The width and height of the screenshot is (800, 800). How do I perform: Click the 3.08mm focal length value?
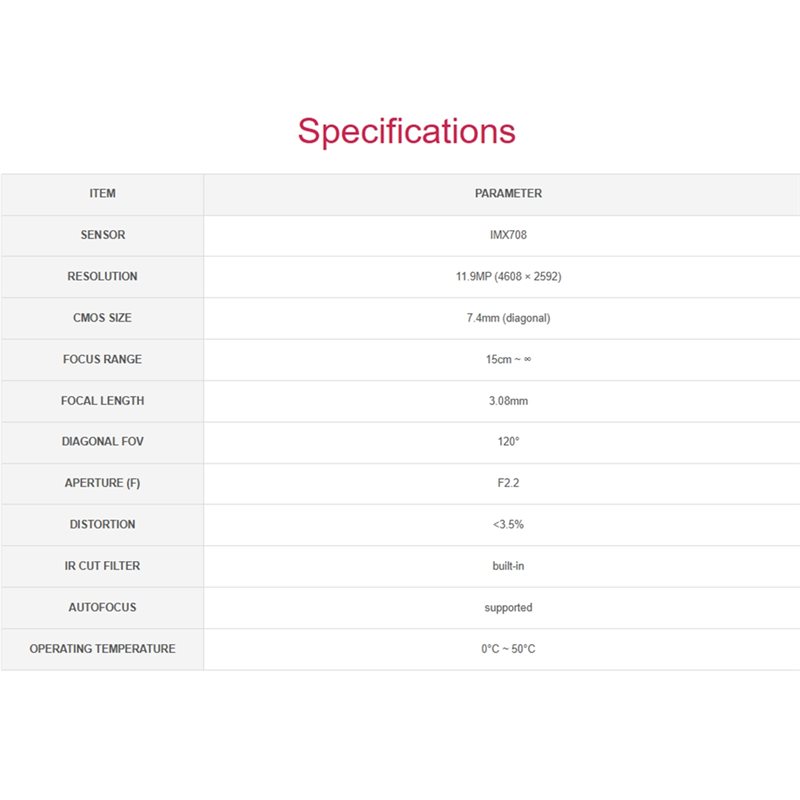(508, 401)
